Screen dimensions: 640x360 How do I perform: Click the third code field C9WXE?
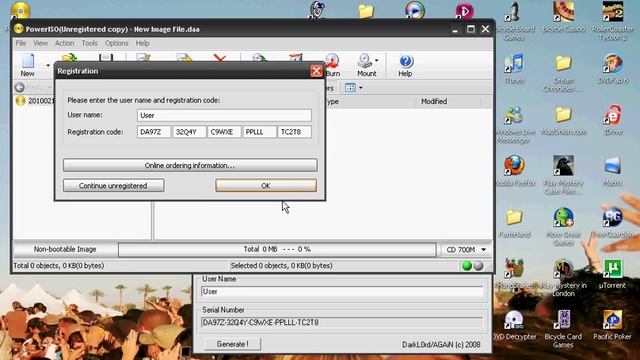(x=224, y=132)
